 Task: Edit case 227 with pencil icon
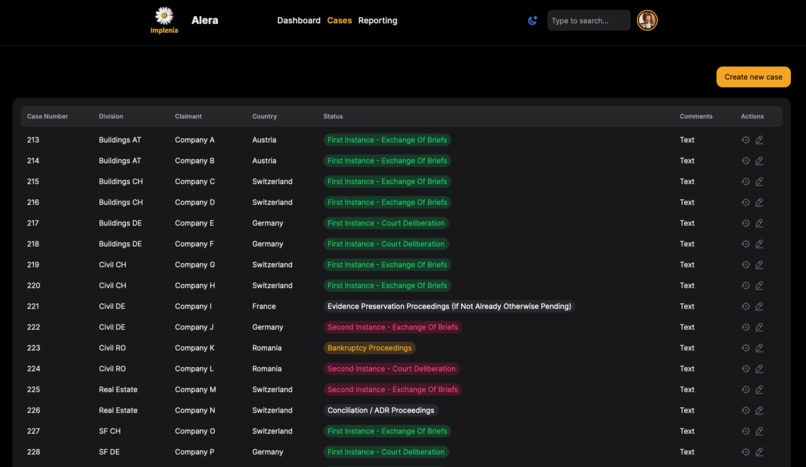(759, 431)
